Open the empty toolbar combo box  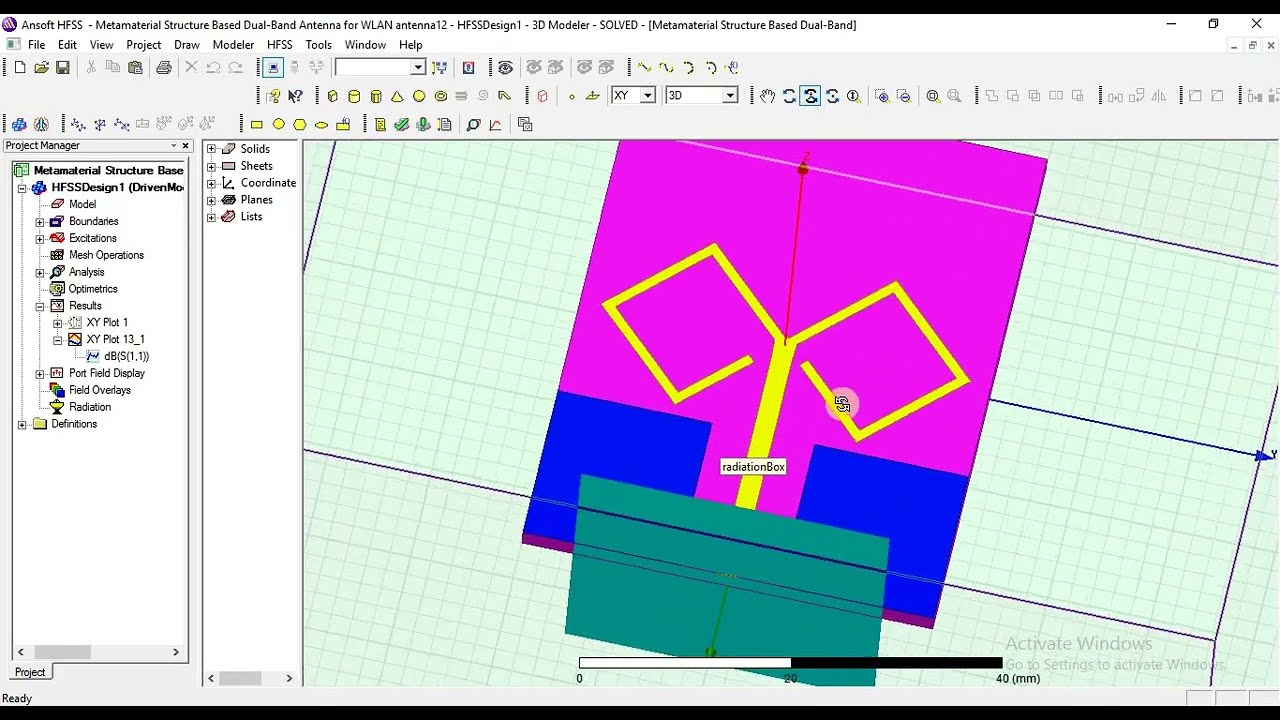380,67
